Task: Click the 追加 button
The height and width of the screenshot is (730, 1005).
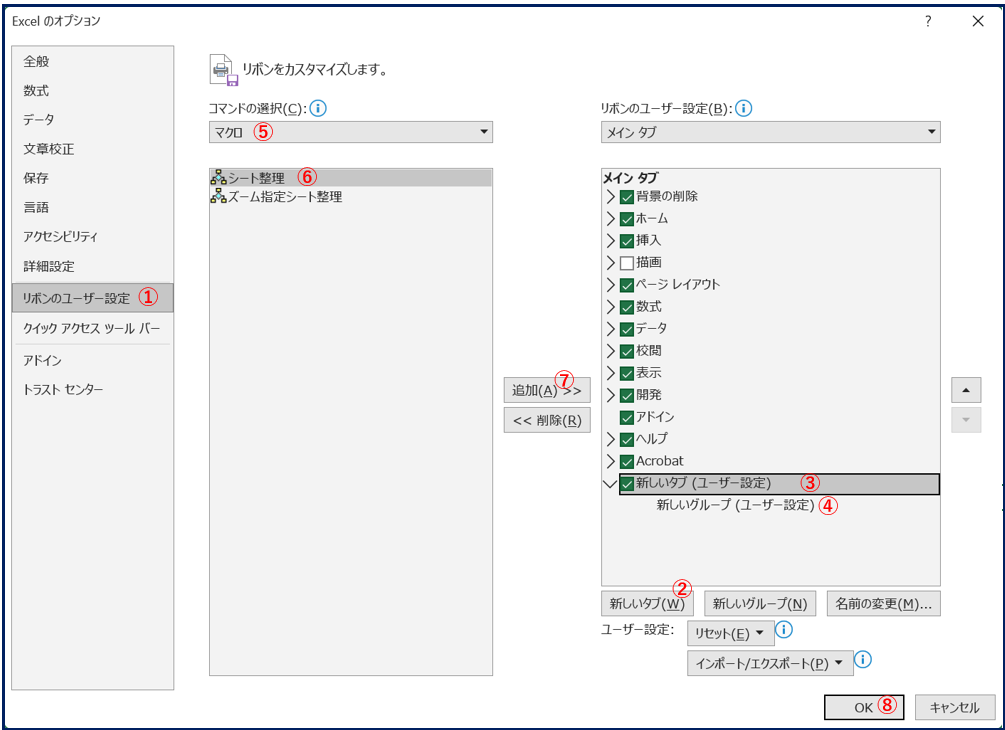Action: [547, 390]
